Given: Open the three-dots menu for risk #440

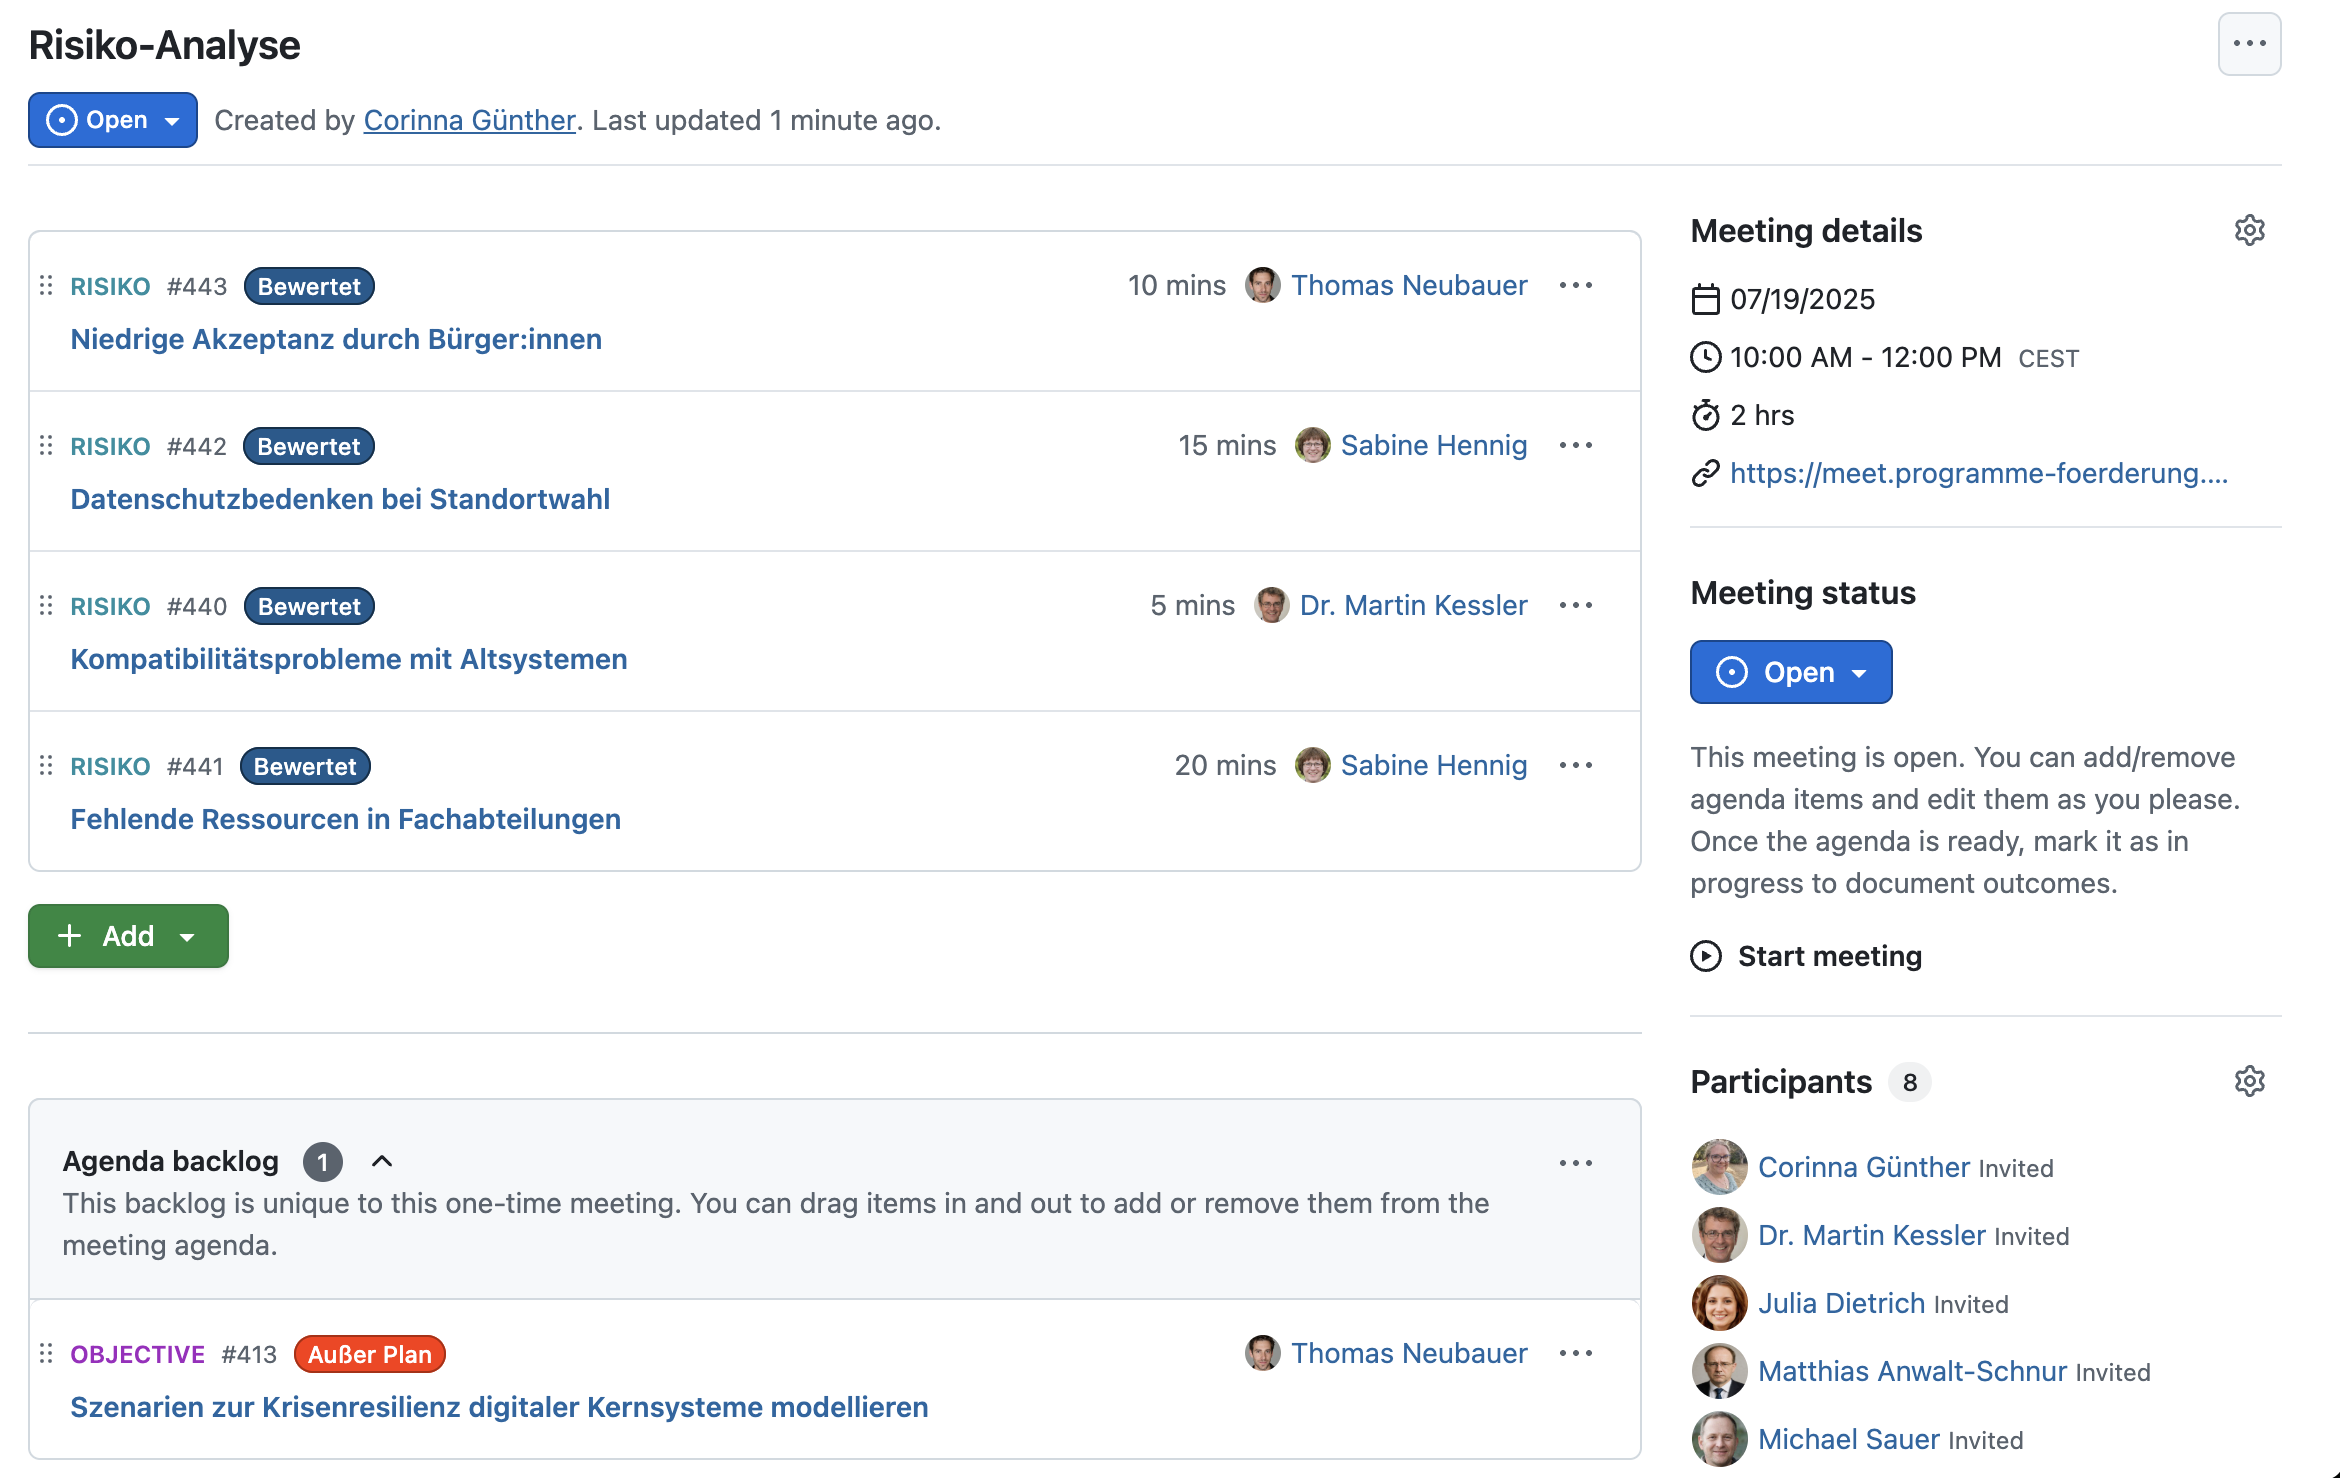Looking at the screenshot, I should [1575, 606].
